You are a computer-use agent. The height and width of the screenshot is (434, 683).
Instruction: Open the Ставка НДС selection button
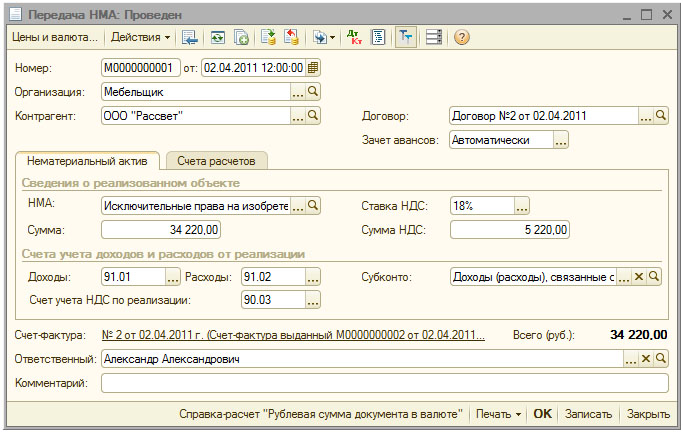pyautogui.click(x=521, y=206)
